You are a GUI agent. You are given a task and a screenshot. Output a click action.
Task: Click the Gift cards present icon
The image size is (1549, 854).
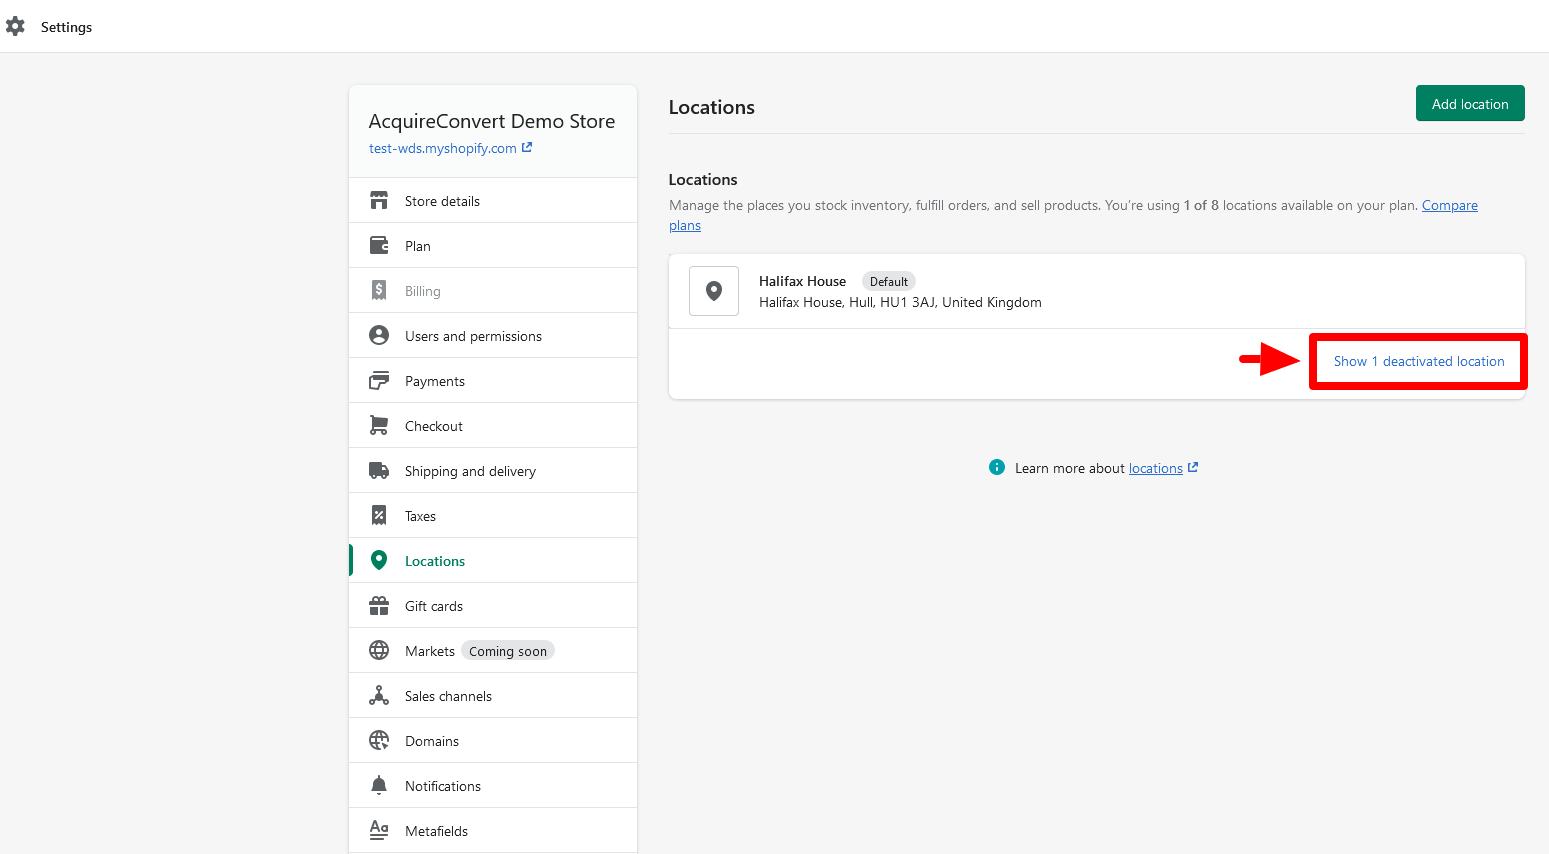tap(379, 606)
